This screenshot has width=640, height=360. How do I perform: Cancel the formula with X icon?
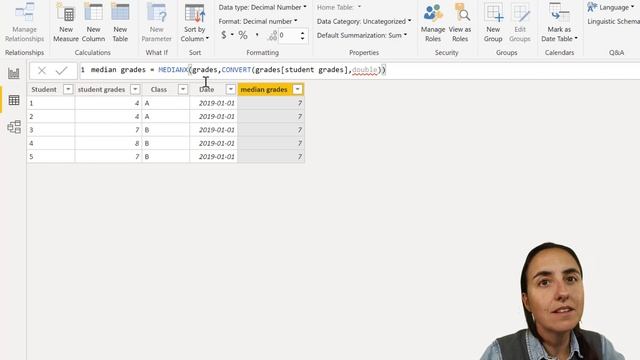tap(42, 71)
